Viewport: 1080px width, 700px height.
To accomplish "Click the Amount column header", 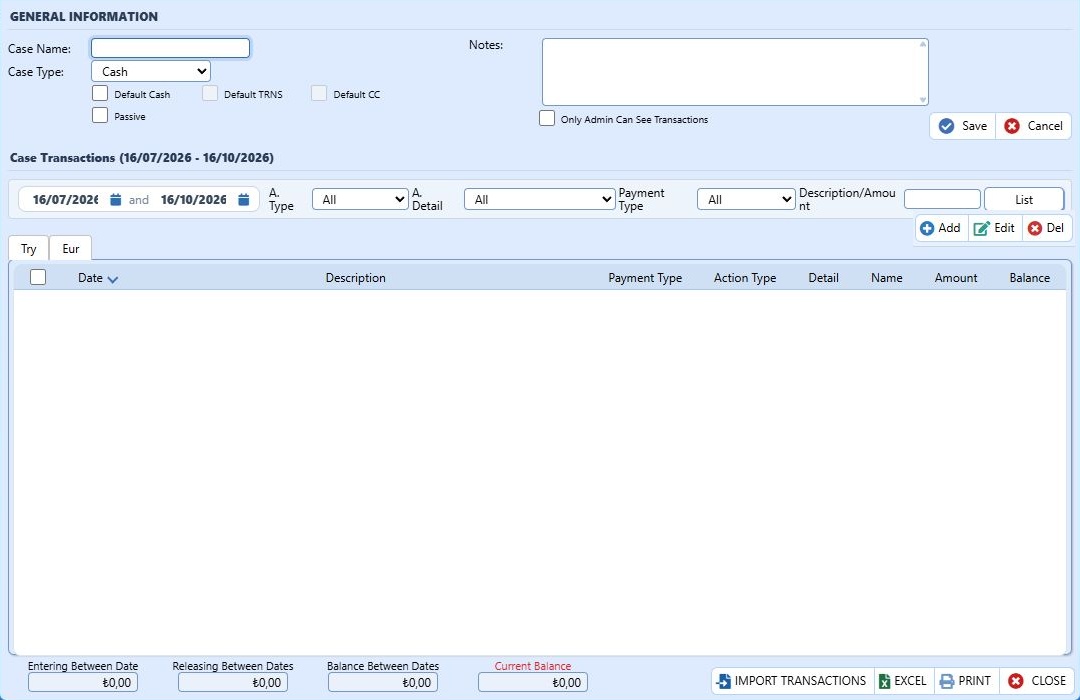I will point(956,278).
